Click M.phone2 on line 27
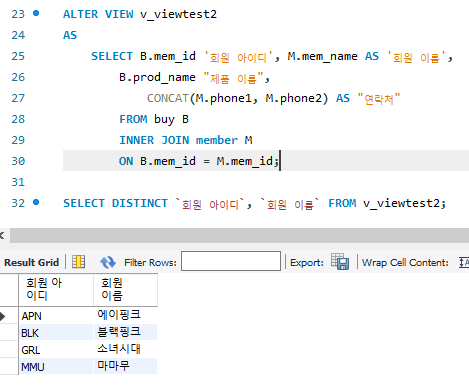Viewport: 469px width, 385px height. click(x=293, y=98)
